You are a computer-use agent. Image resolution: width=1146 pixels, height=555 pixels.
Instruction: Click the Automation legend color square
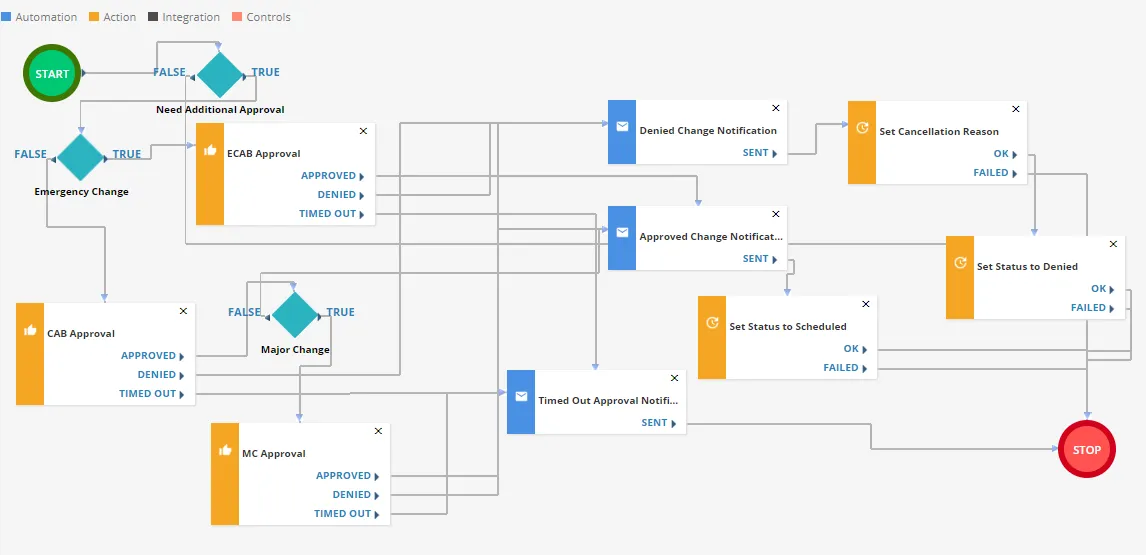(6, 16)
